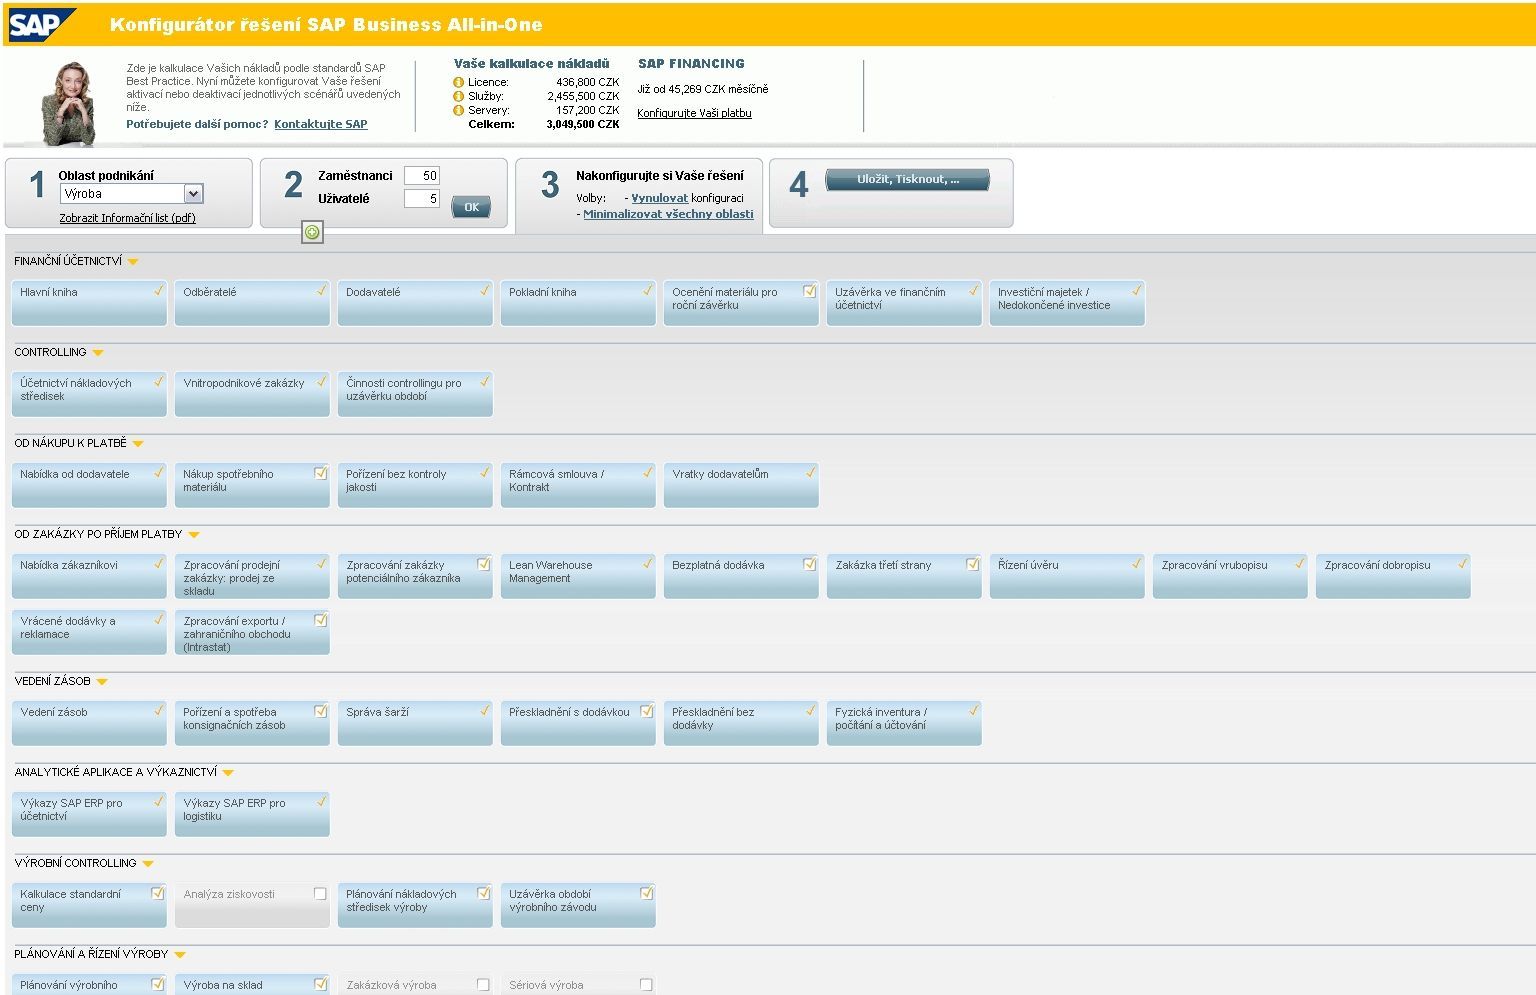
Task: Click the Správa šarží checkmark
Action: [485, 710]
